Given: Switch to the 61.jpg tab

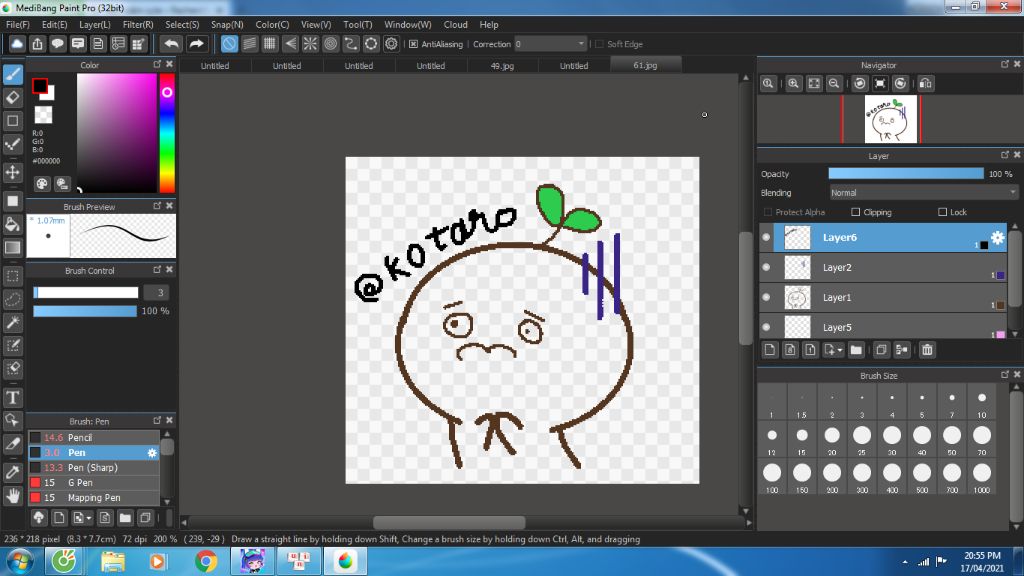Looking at the screenshot, I should (x=645, y=65).
